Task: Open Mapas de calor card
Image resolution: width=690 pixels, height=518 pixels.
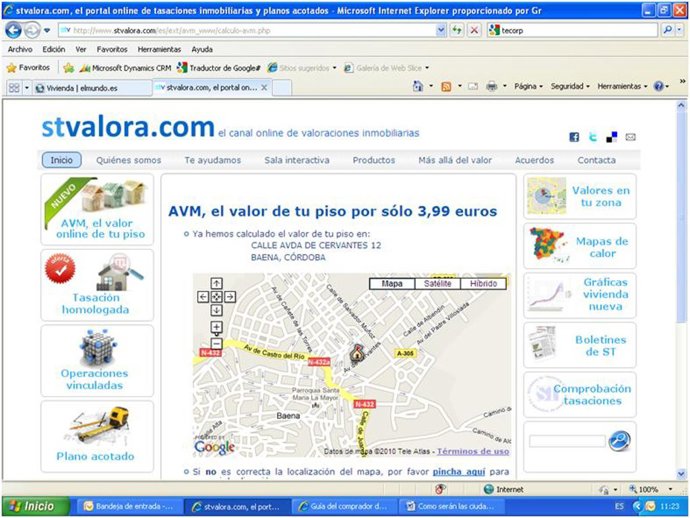Action: [x=580, y=246]
